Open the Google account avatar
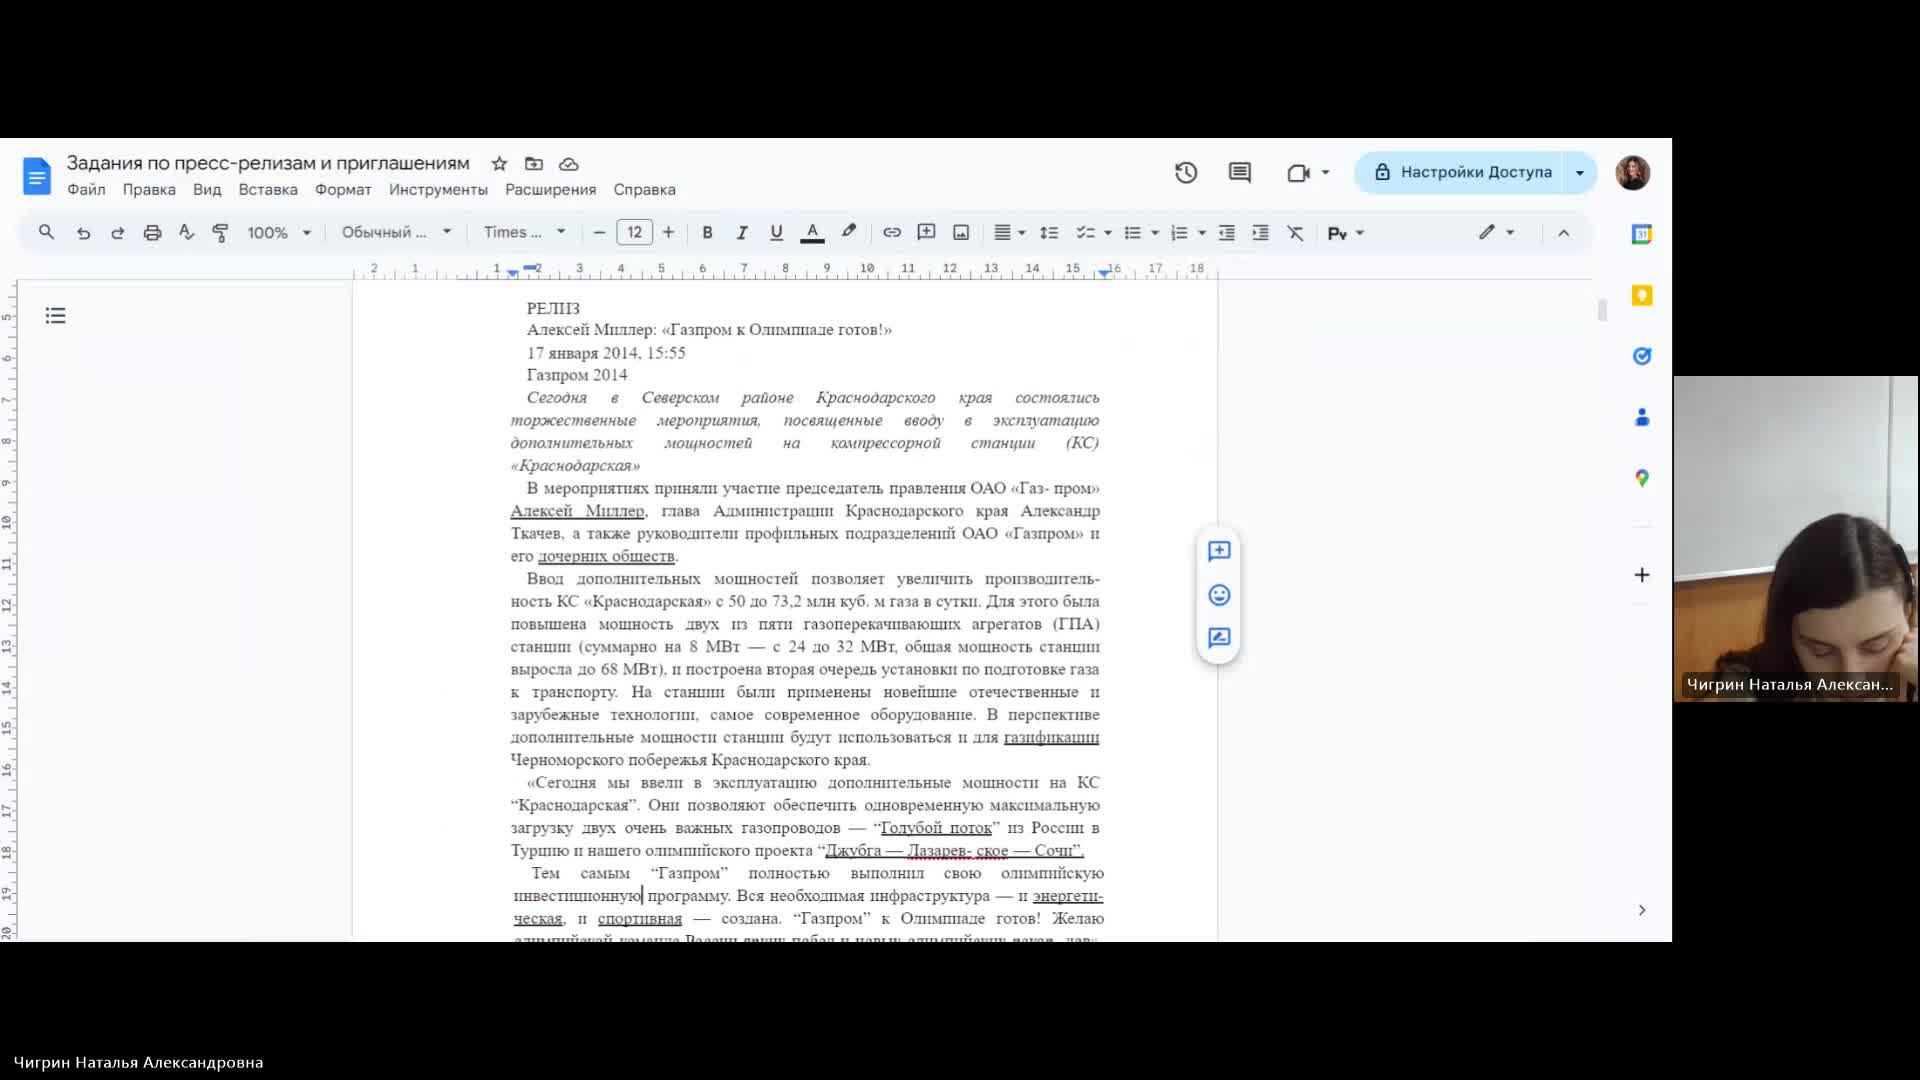Image resolution: width=1920 pixels, height=1080 pixels. (x=1632, y=173)
